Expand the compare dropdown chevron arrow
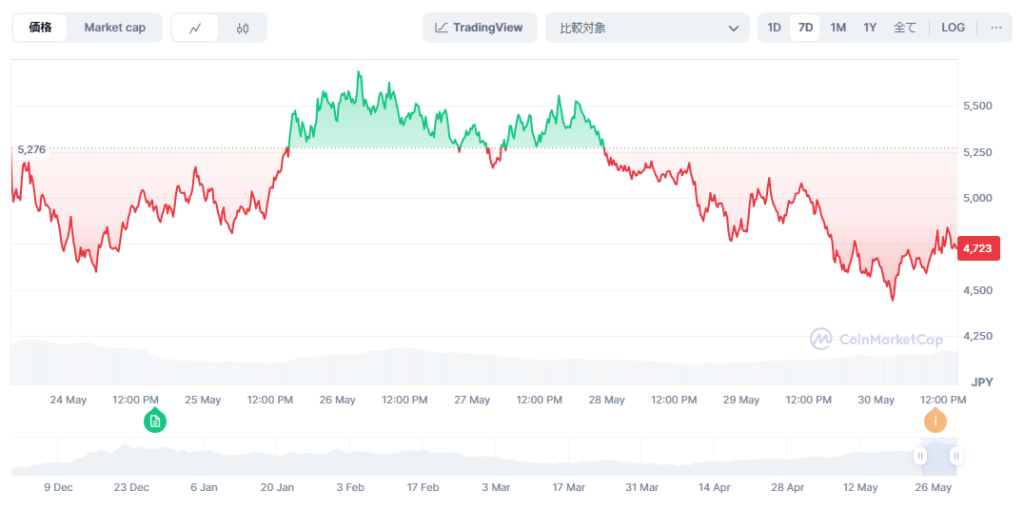 point(734,28)
